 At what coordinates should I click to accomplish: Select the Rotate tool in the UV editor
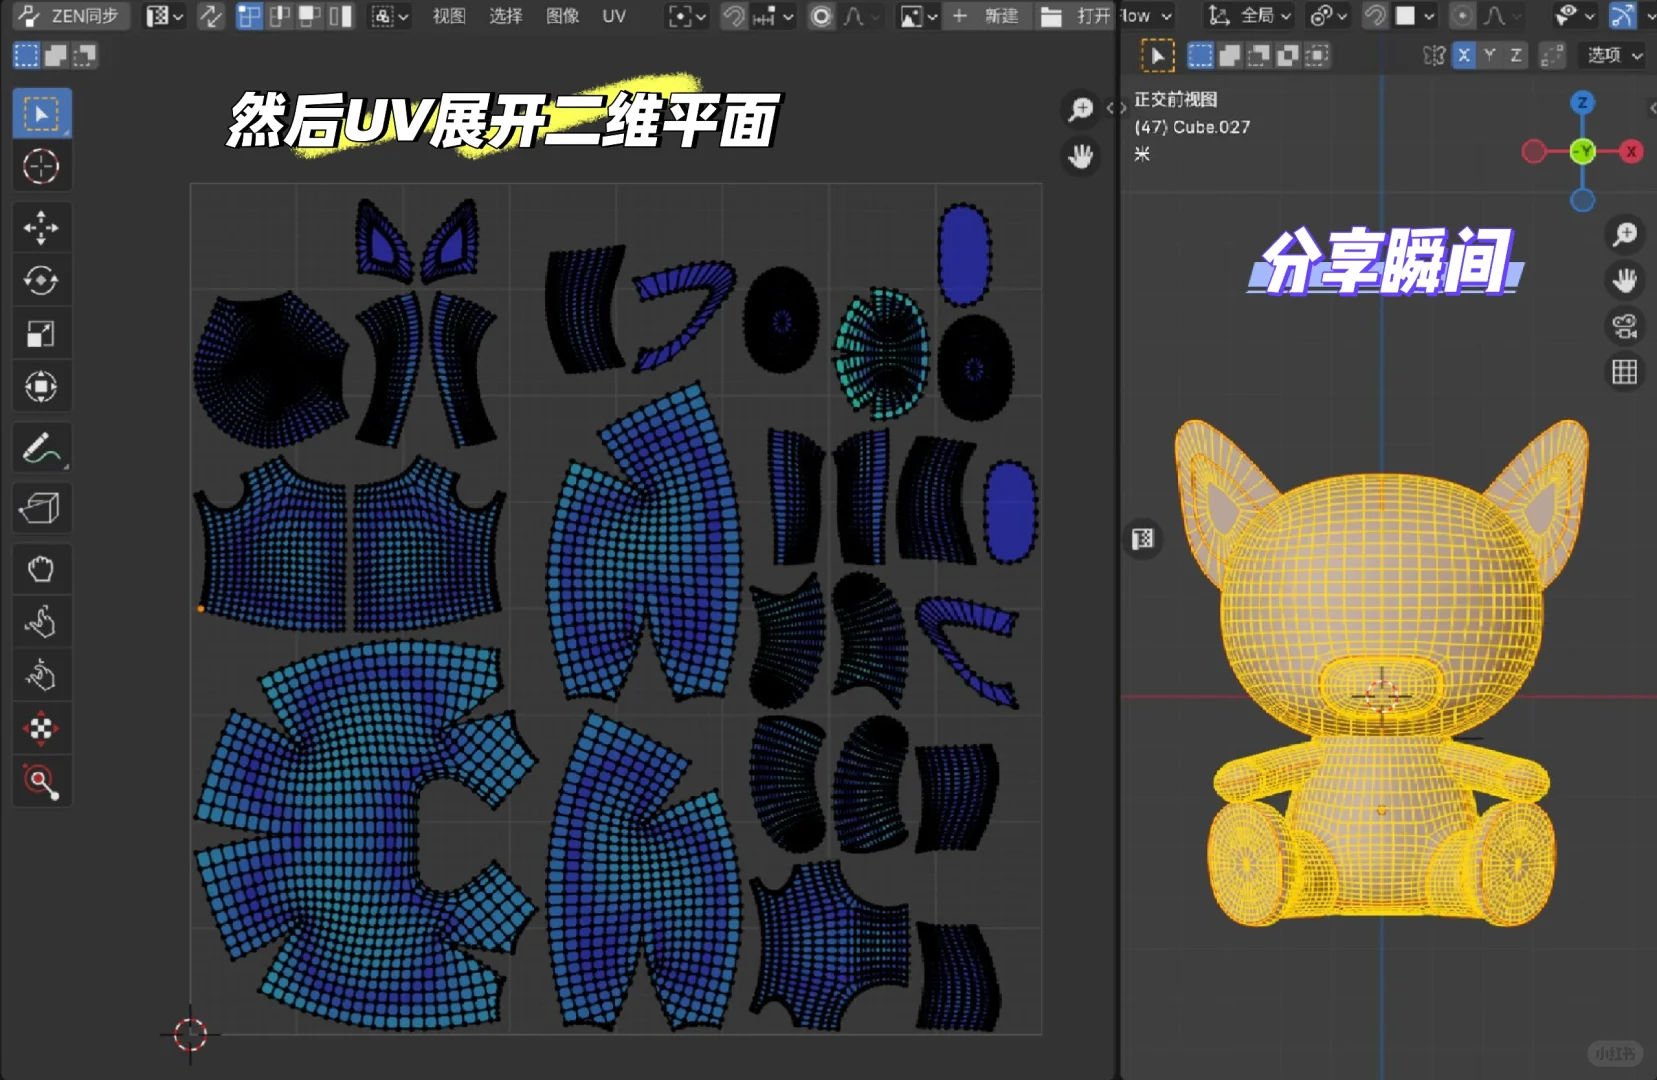coord(41,281)
